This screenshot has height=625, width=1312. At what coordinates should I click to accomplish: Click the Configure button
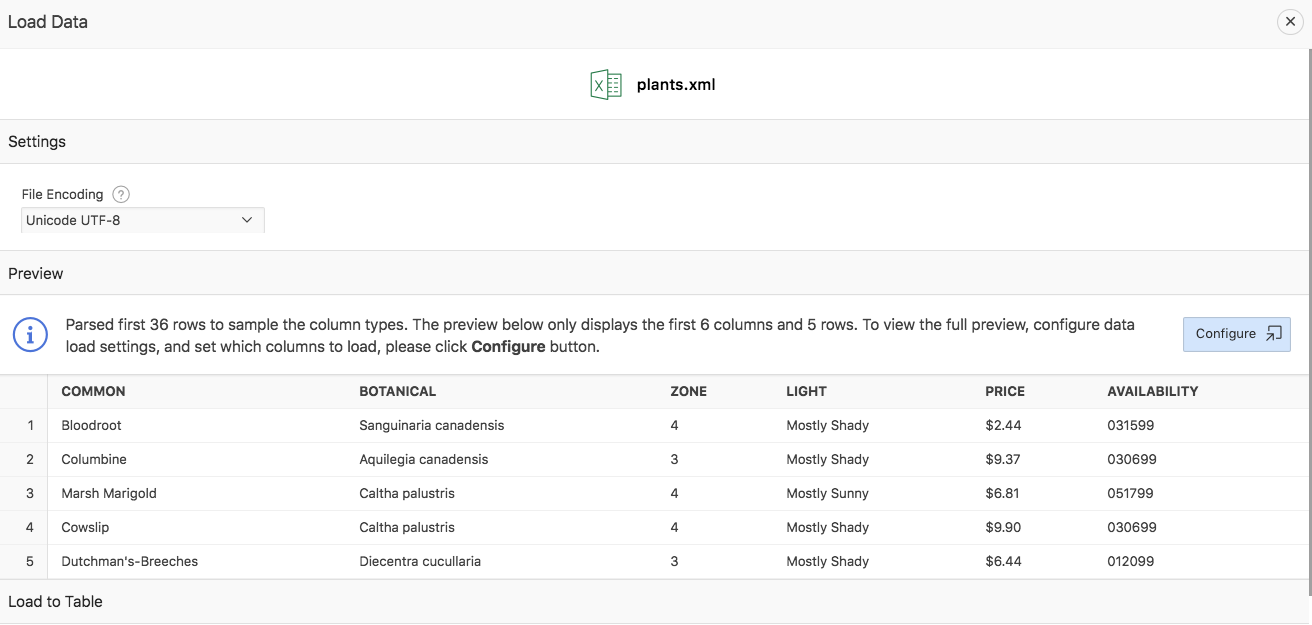point(1236,334)
